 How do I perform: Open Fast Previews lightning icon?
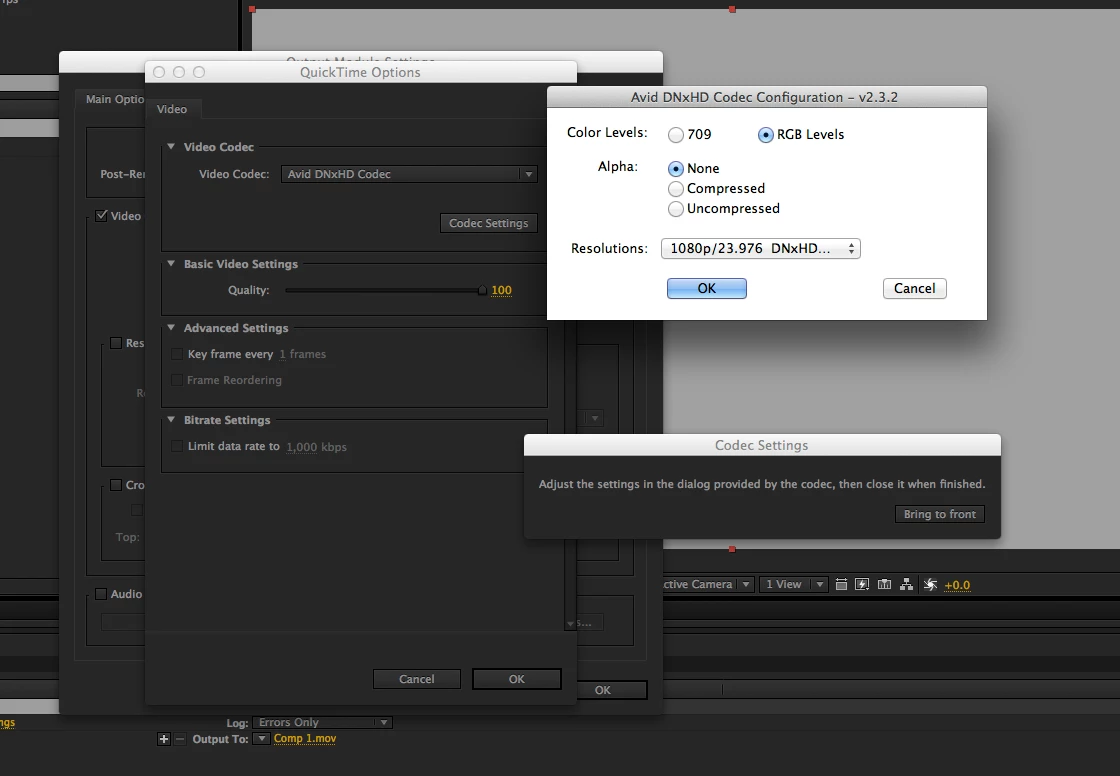(862, 585)
